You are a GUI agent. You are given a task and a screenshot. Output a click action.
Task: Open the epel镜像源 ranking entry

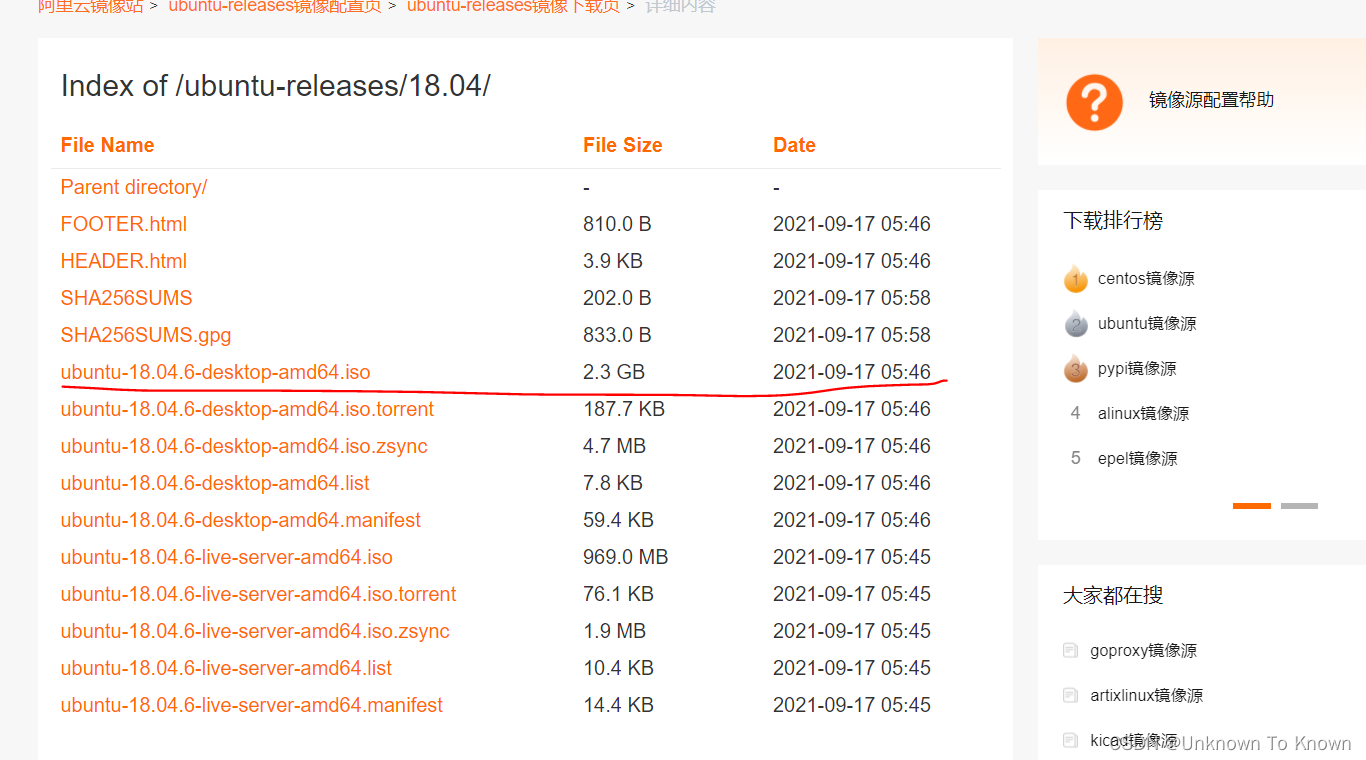coord(1137,459)
